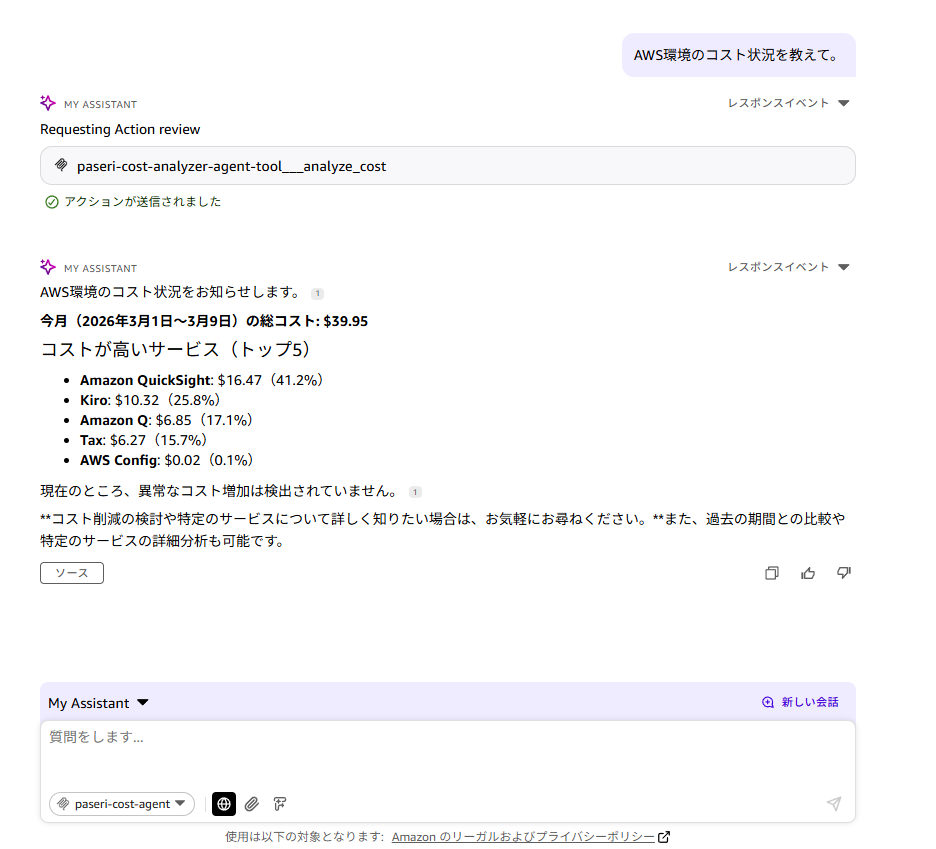Give the response a thumbs down
Viewport: 936px width, 849px height.
coord(843,573)
